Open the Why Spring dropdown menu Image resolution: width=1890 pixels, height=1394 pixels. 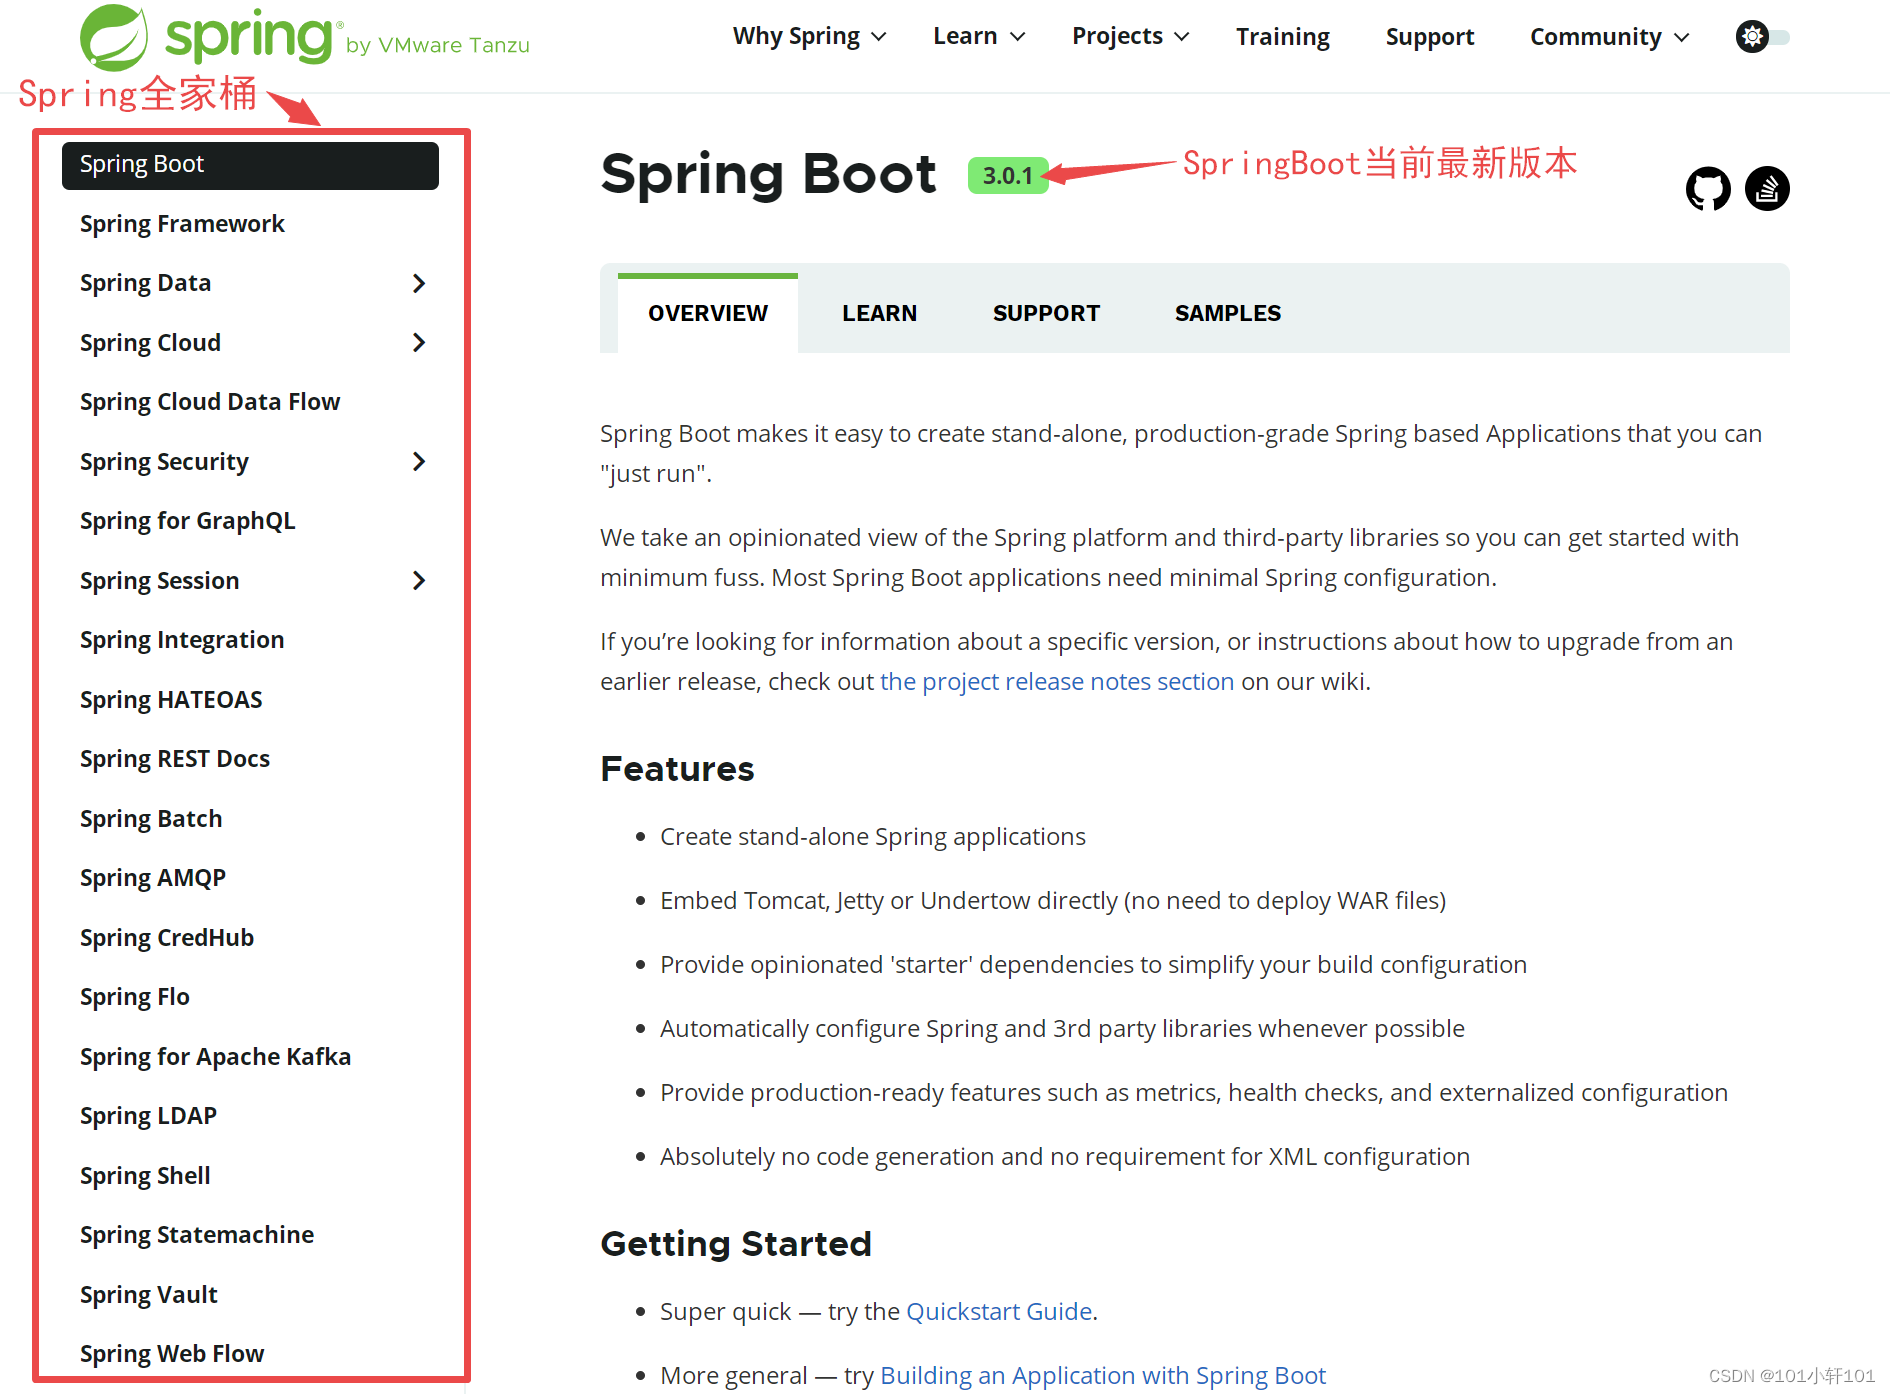[x=809, y=37]
